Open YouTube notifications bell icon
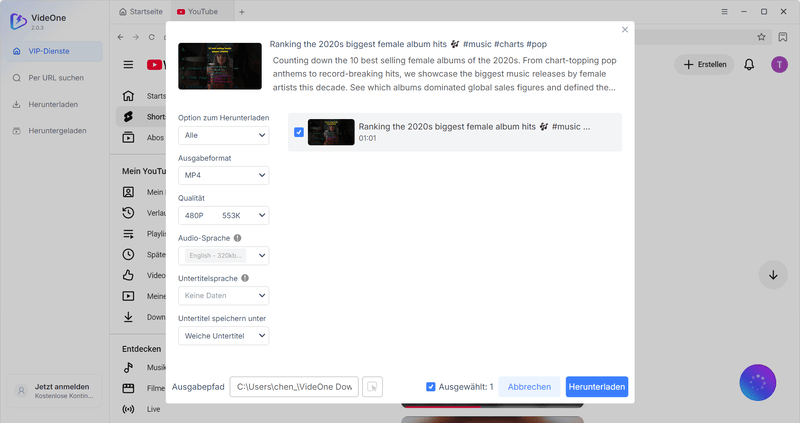This screenshot has width=800, height=423. (x=749, y=64)
